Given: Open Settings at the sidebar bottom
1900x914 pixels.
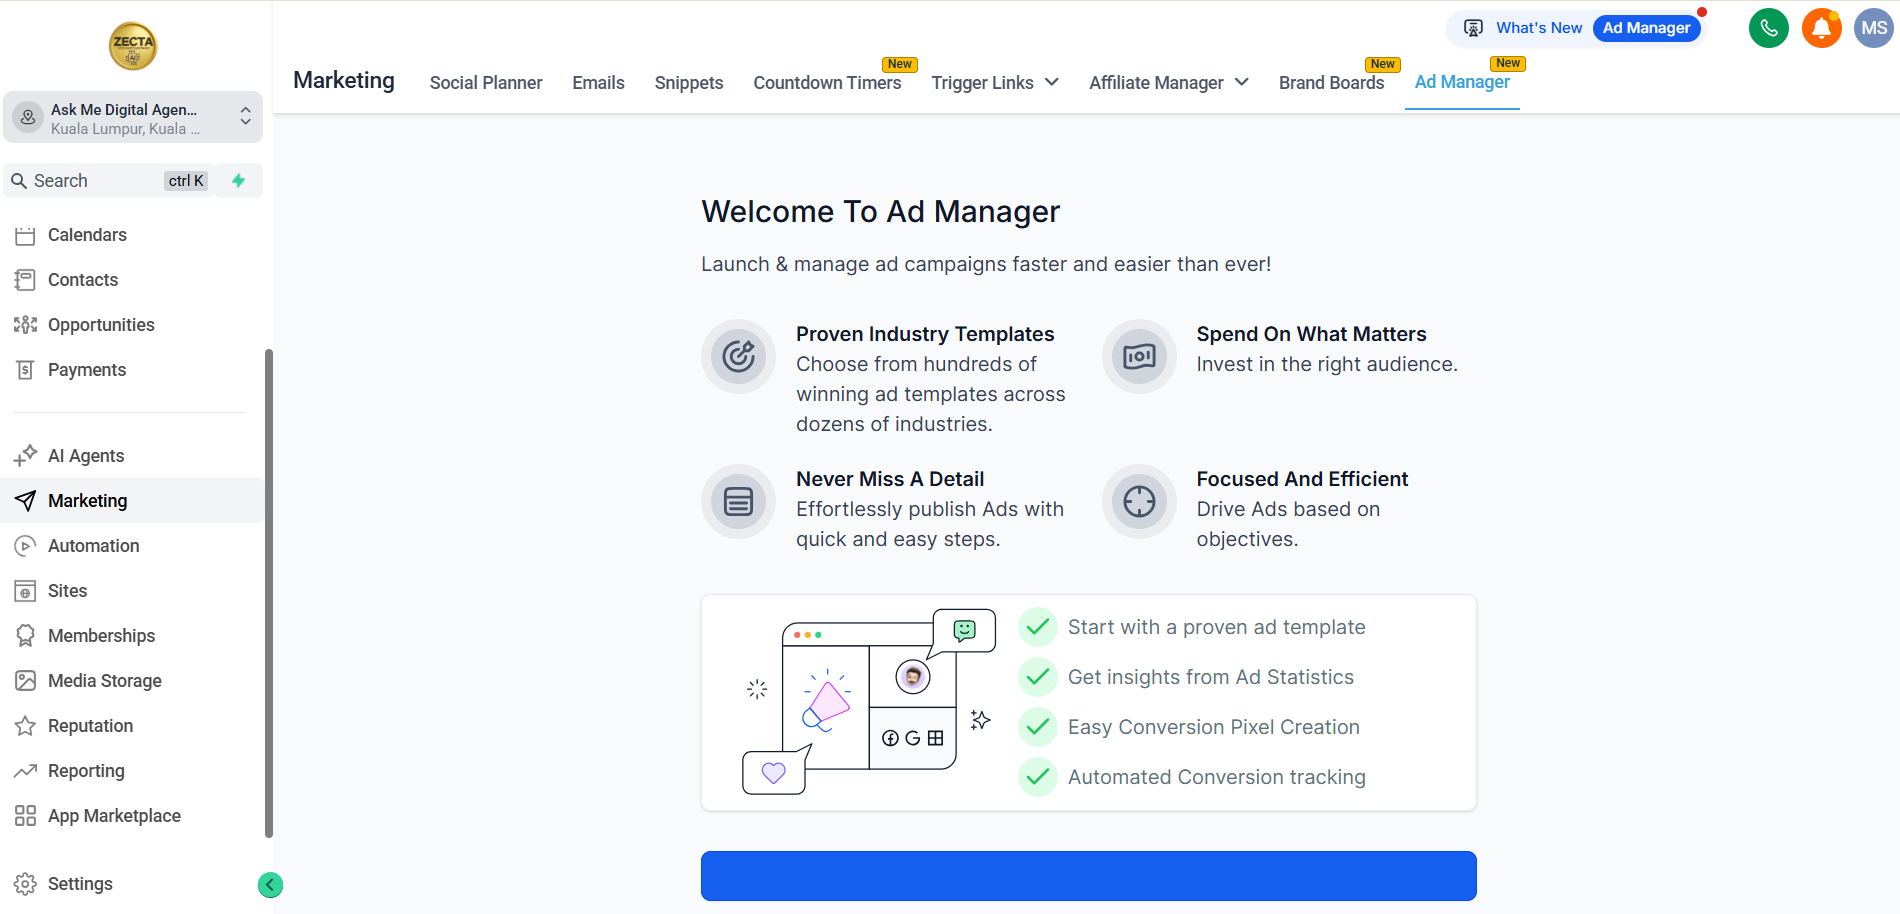Looking at the screenshot, I should tap(80, 884).
